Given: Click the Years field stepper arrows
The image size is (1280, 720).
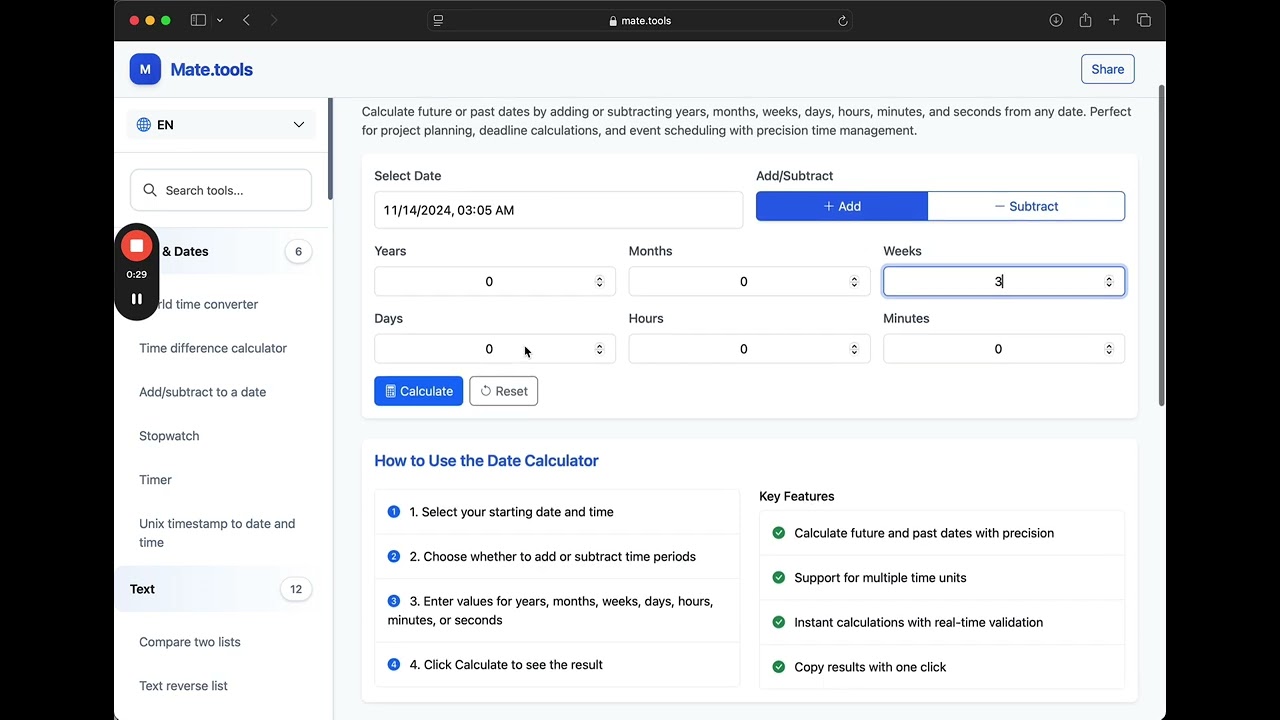Looking at the screenshot, I should (599, 282).
